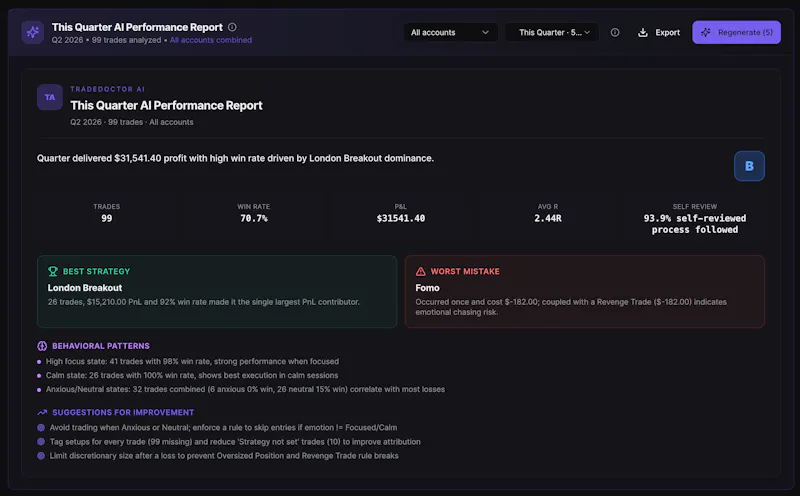Click the quarter summary profit sentence
This screenshot has width=800, height=496.
(x=235, y=158)
